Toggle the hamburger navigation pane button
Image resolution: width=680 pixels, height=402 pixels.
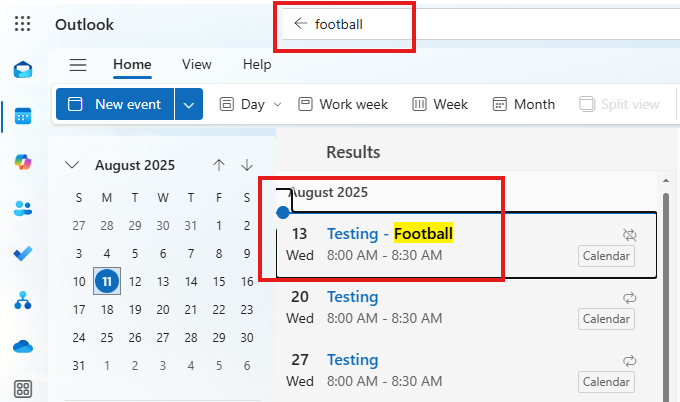coord(78,65)
